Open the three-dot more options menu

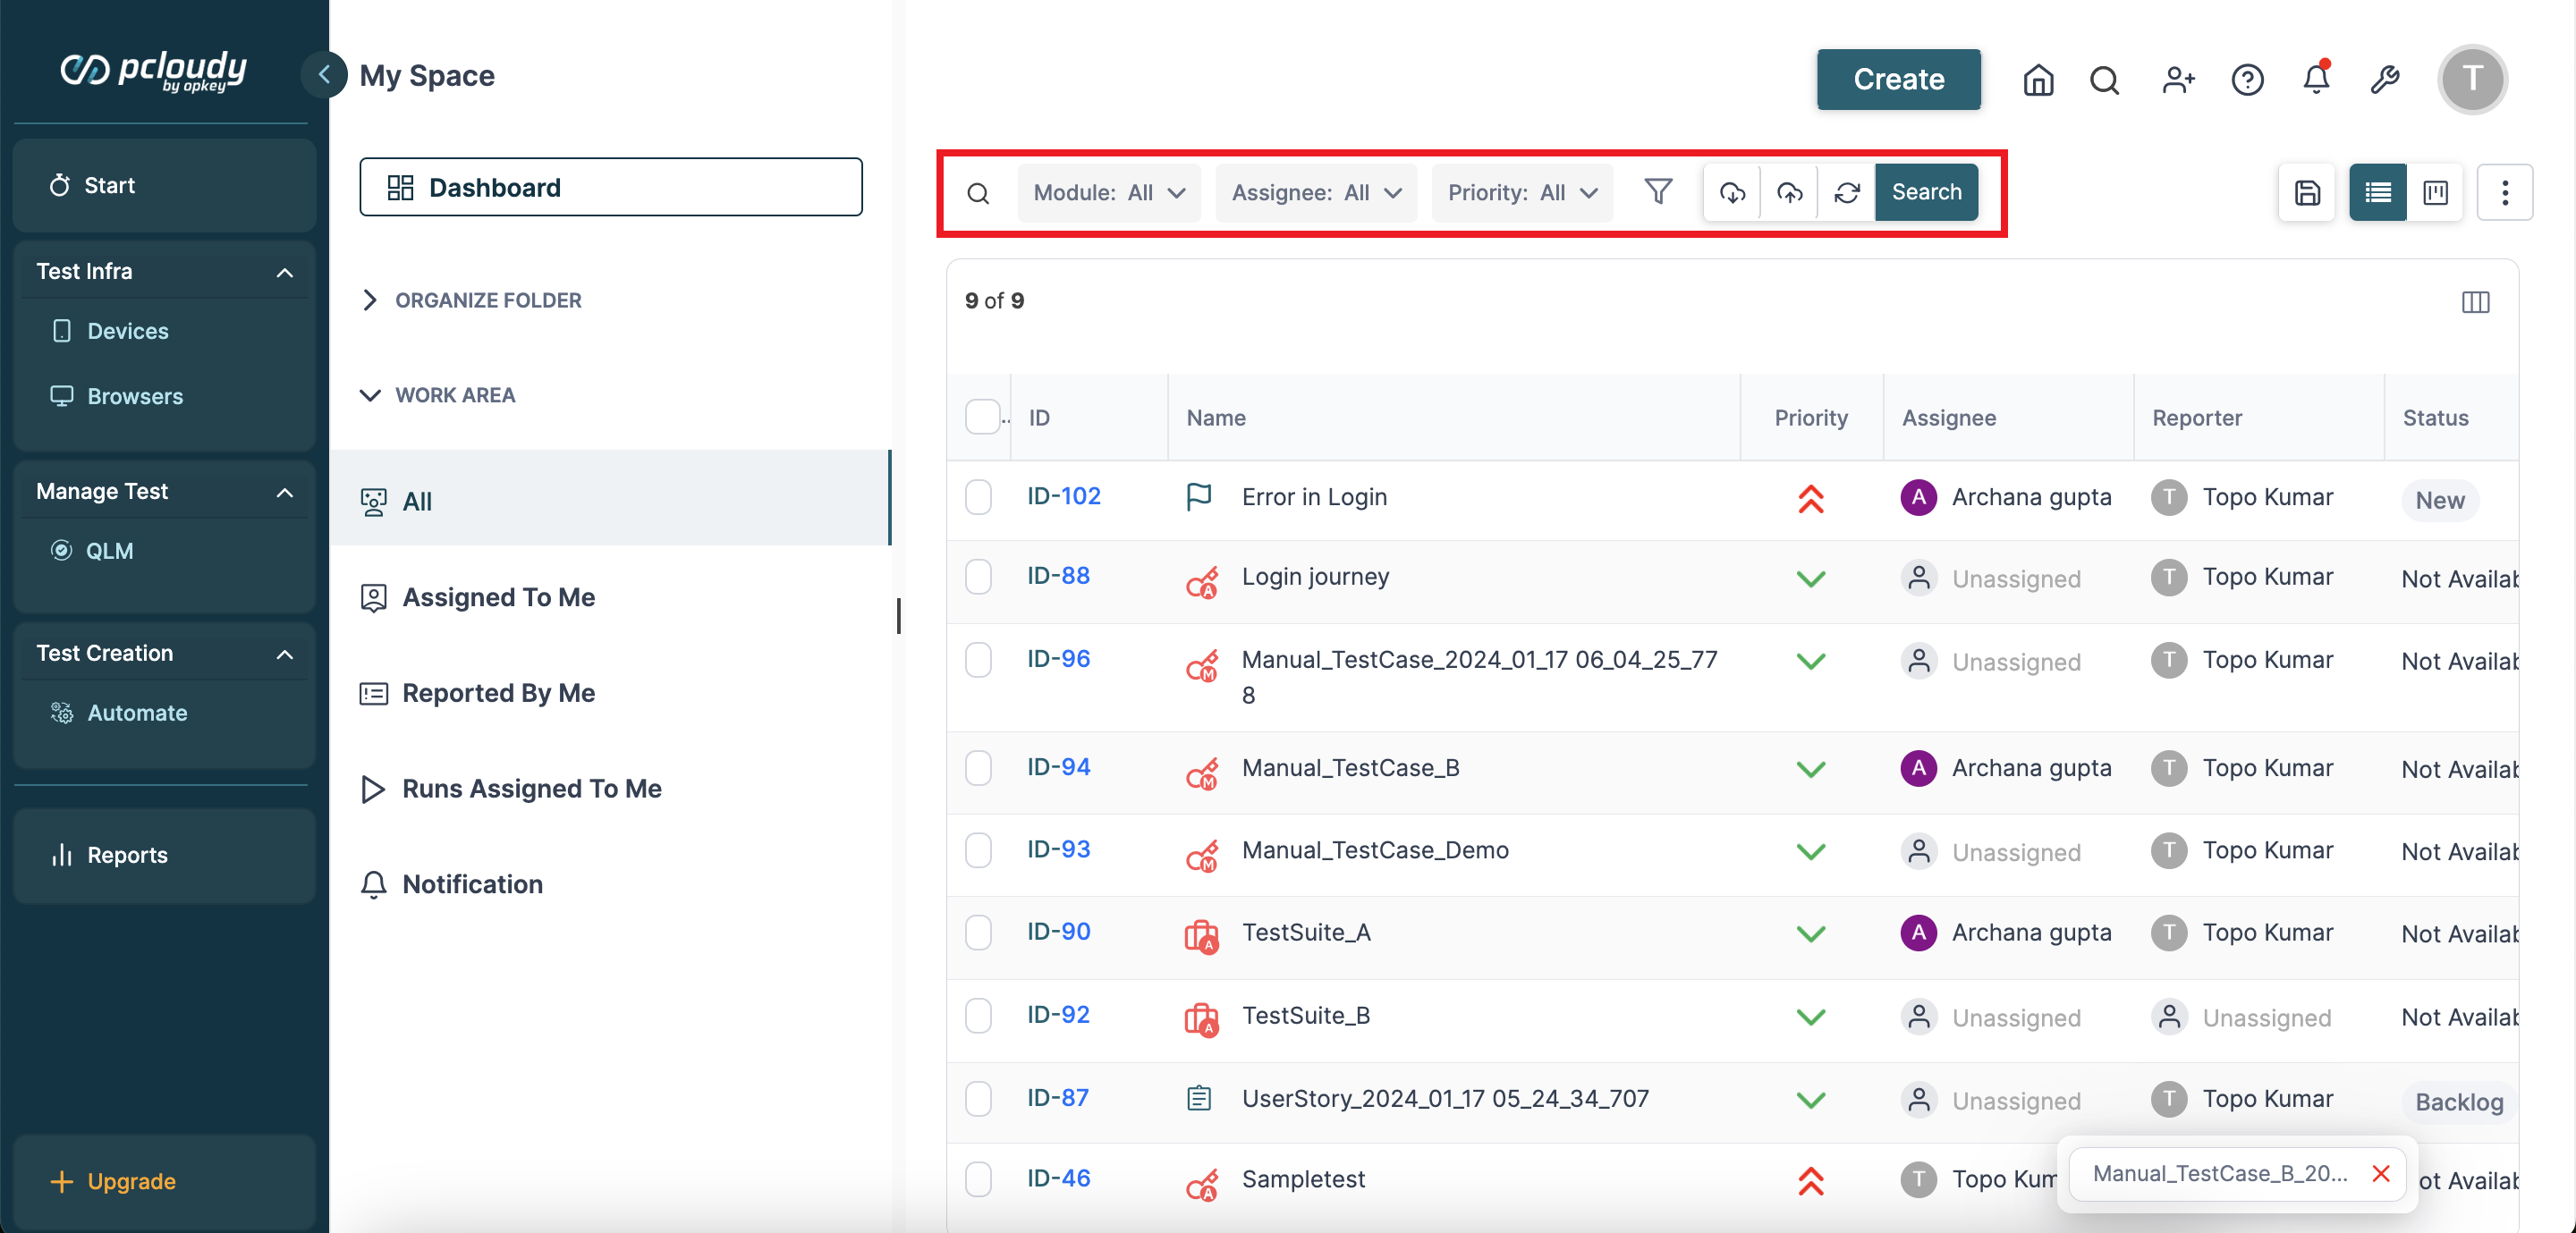(x=2505, y=193)
